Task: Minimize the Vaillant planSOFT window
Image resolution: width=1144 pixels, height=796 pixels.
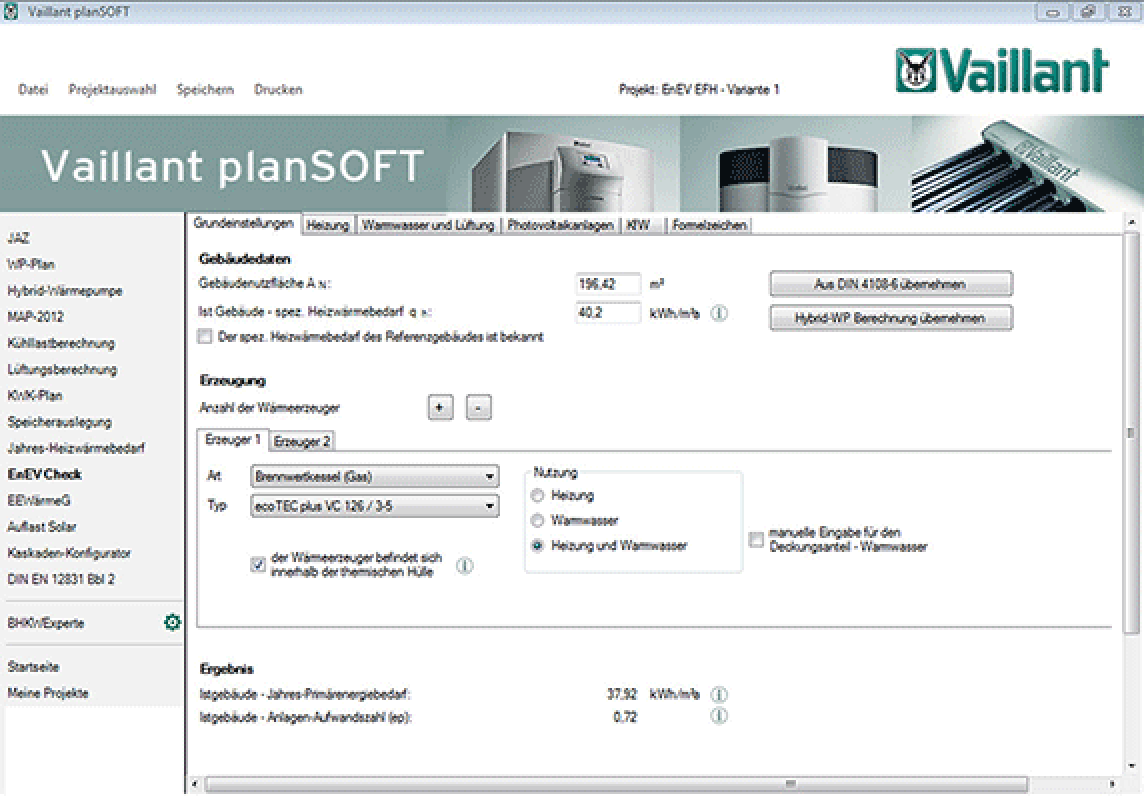Action: (1053, 12)
